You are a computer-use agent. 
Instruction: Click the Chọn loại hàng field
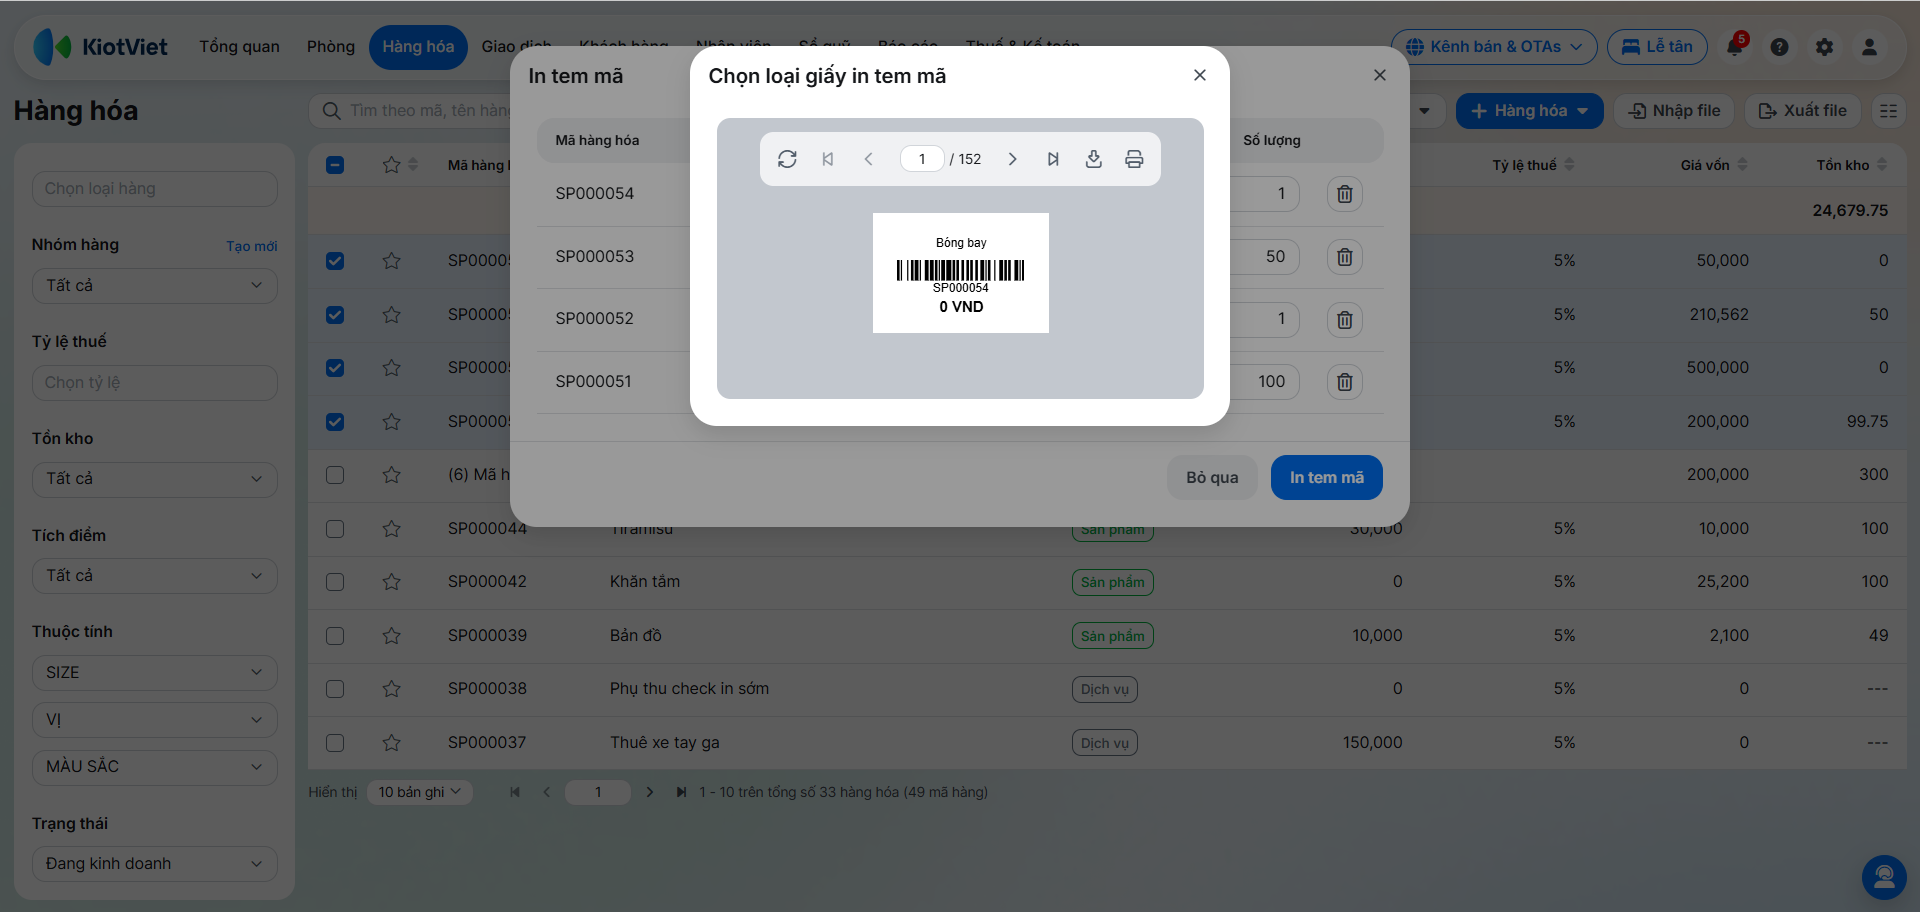[x=155, y=189]
